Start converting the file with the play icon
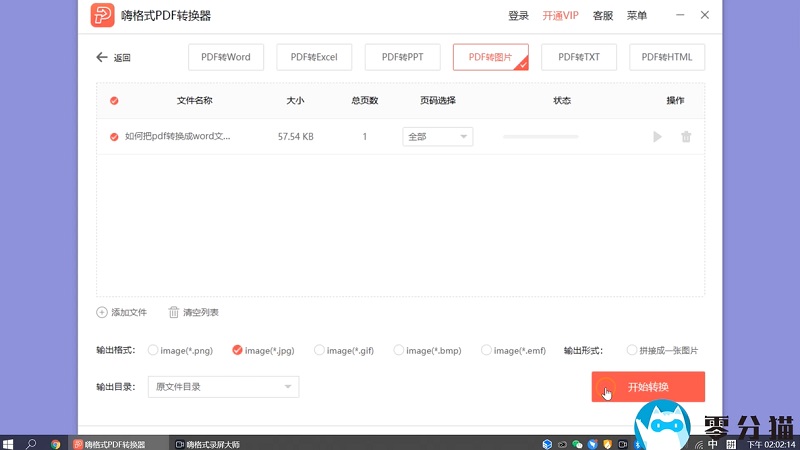 point(657,137)
